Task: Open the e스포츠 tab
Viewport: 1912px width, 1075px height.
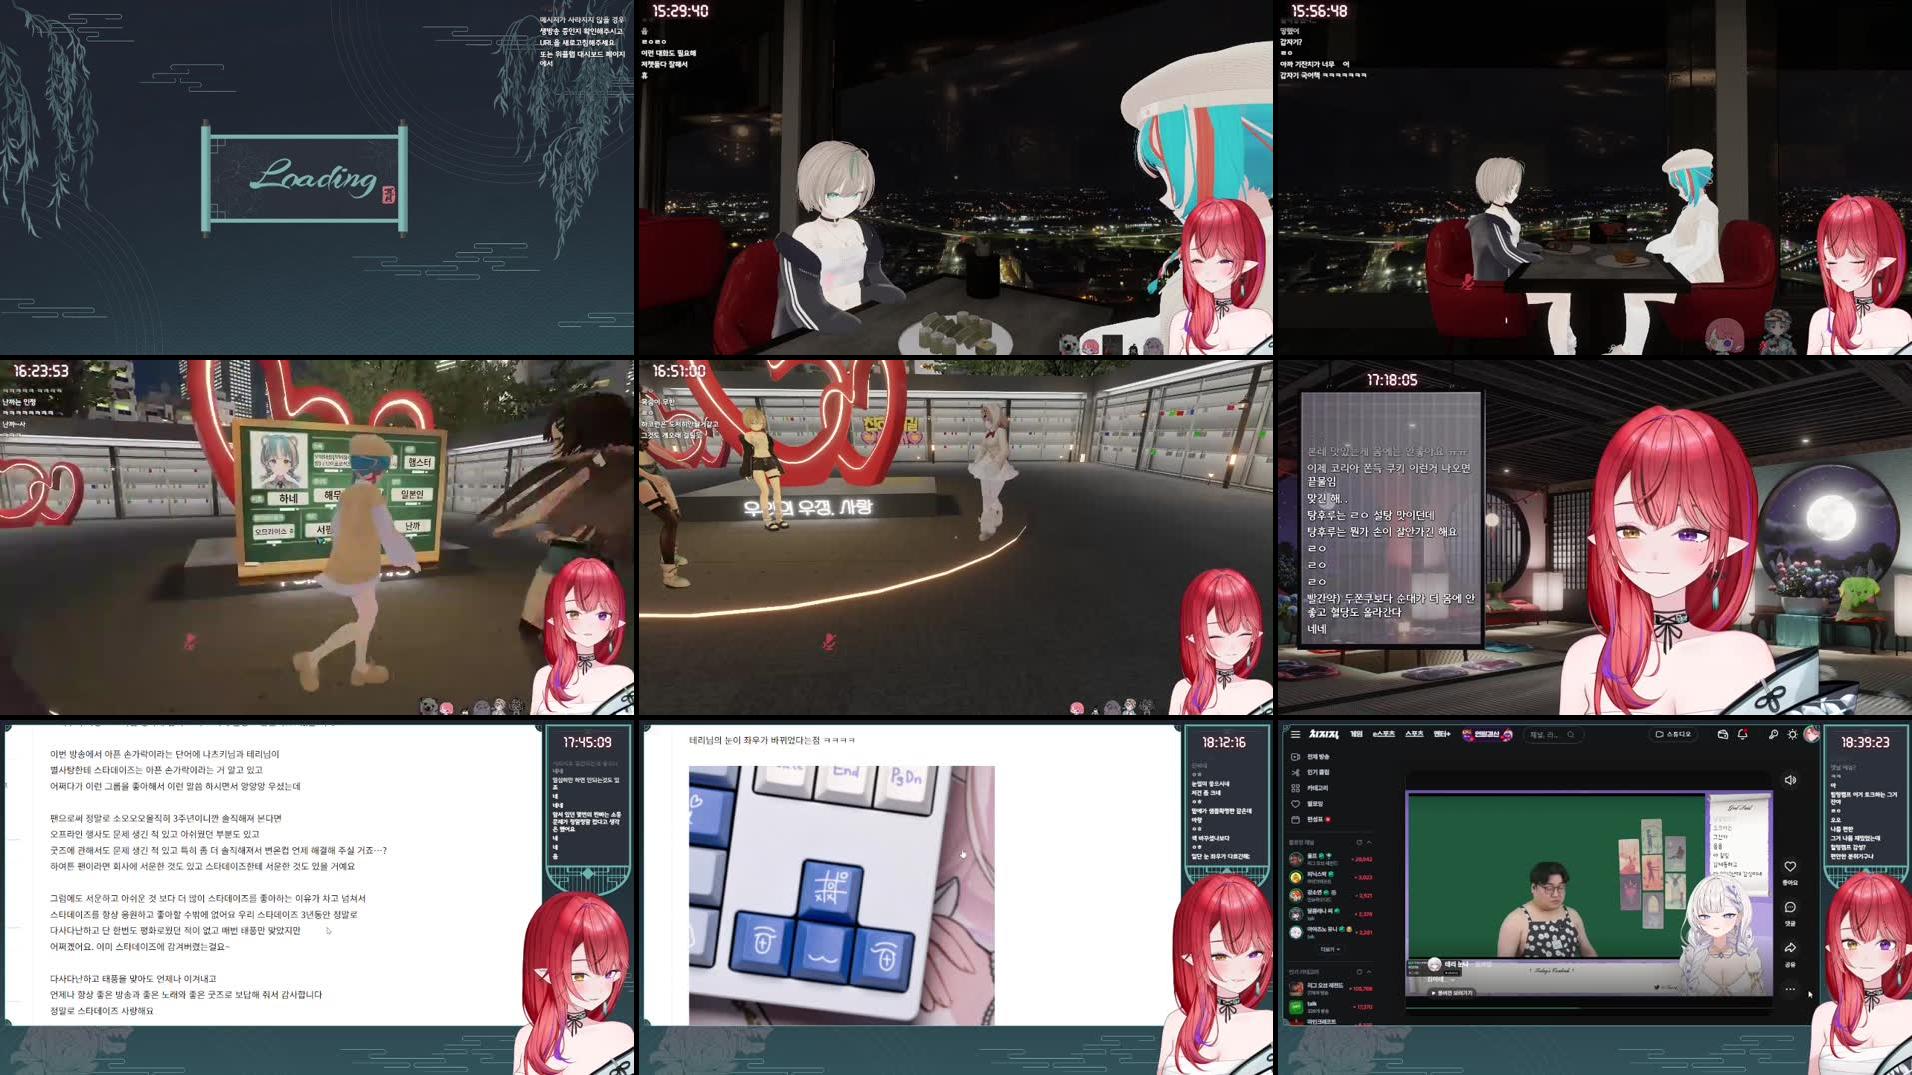Action: [1384, 735]
